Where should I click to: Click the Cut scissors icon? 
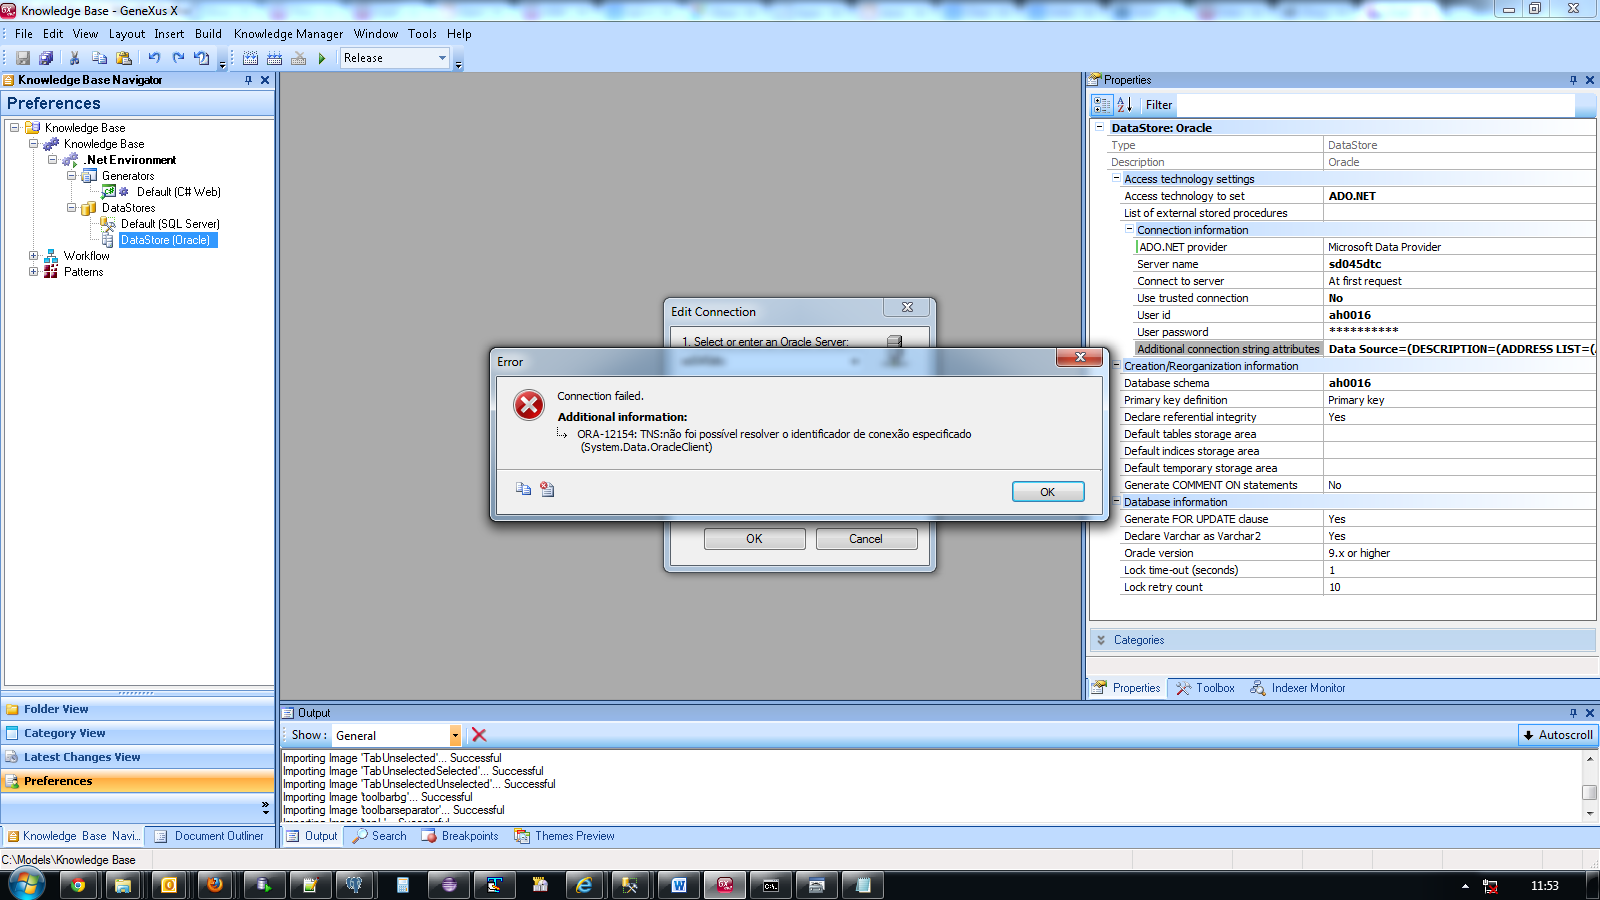(x=74, y=58)
